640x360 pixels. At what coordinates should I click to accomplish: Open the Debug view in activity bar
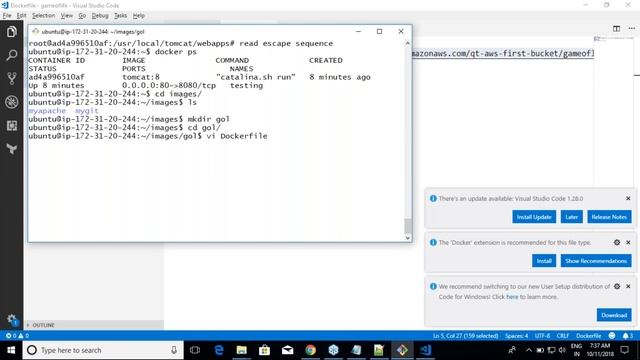pos(11,102)
